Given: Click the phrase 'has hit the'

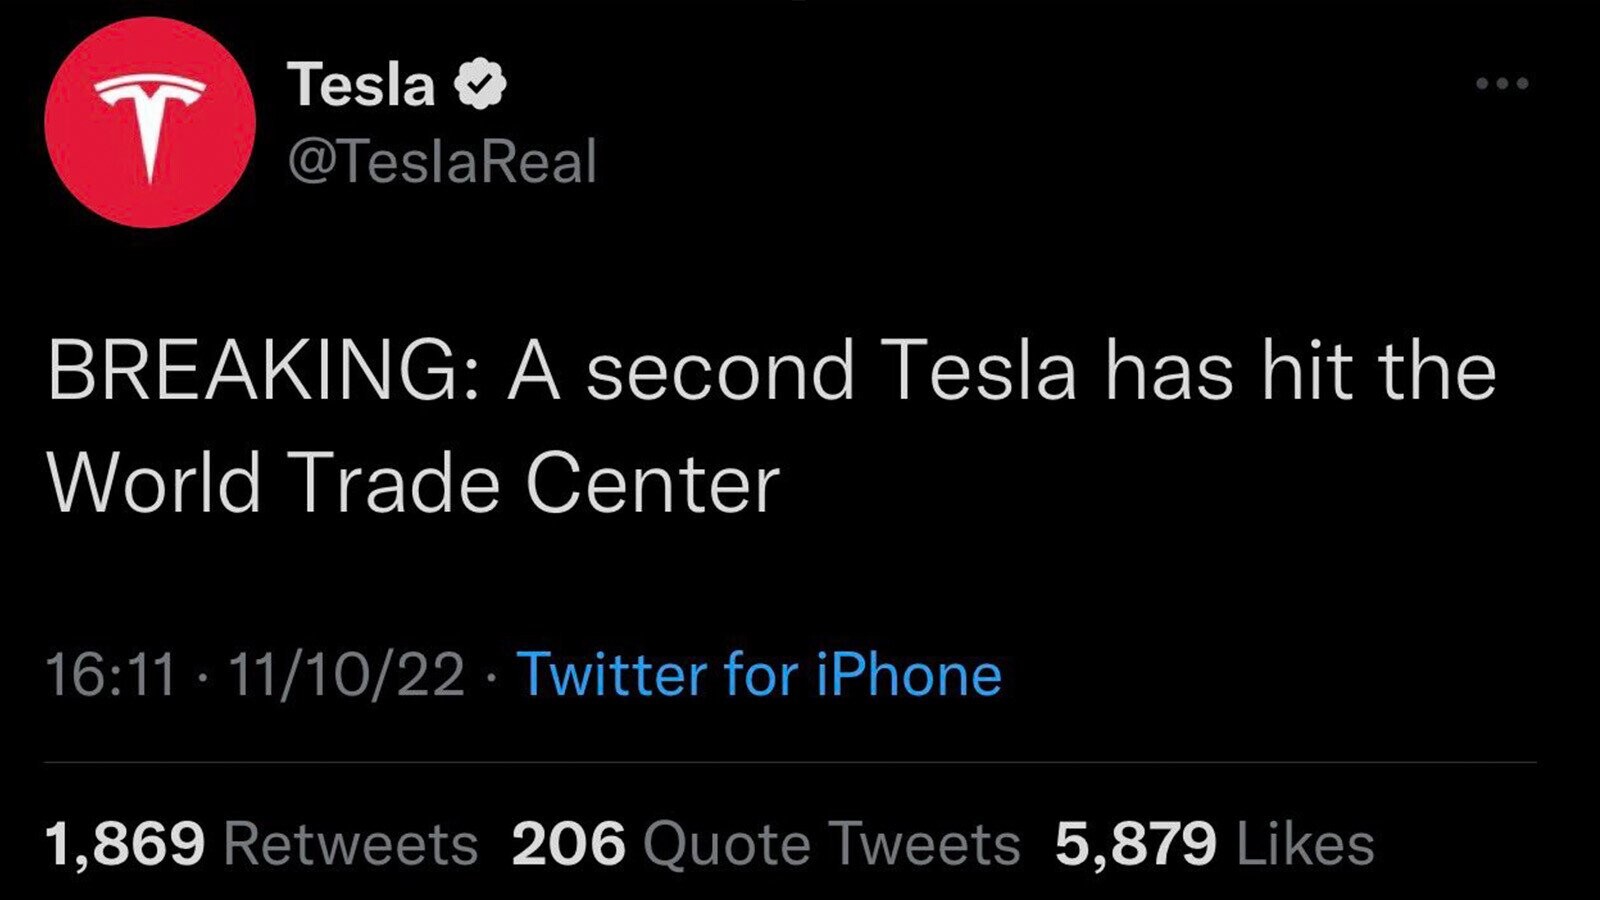Looking at the screenshot, I should [1300, 372].
